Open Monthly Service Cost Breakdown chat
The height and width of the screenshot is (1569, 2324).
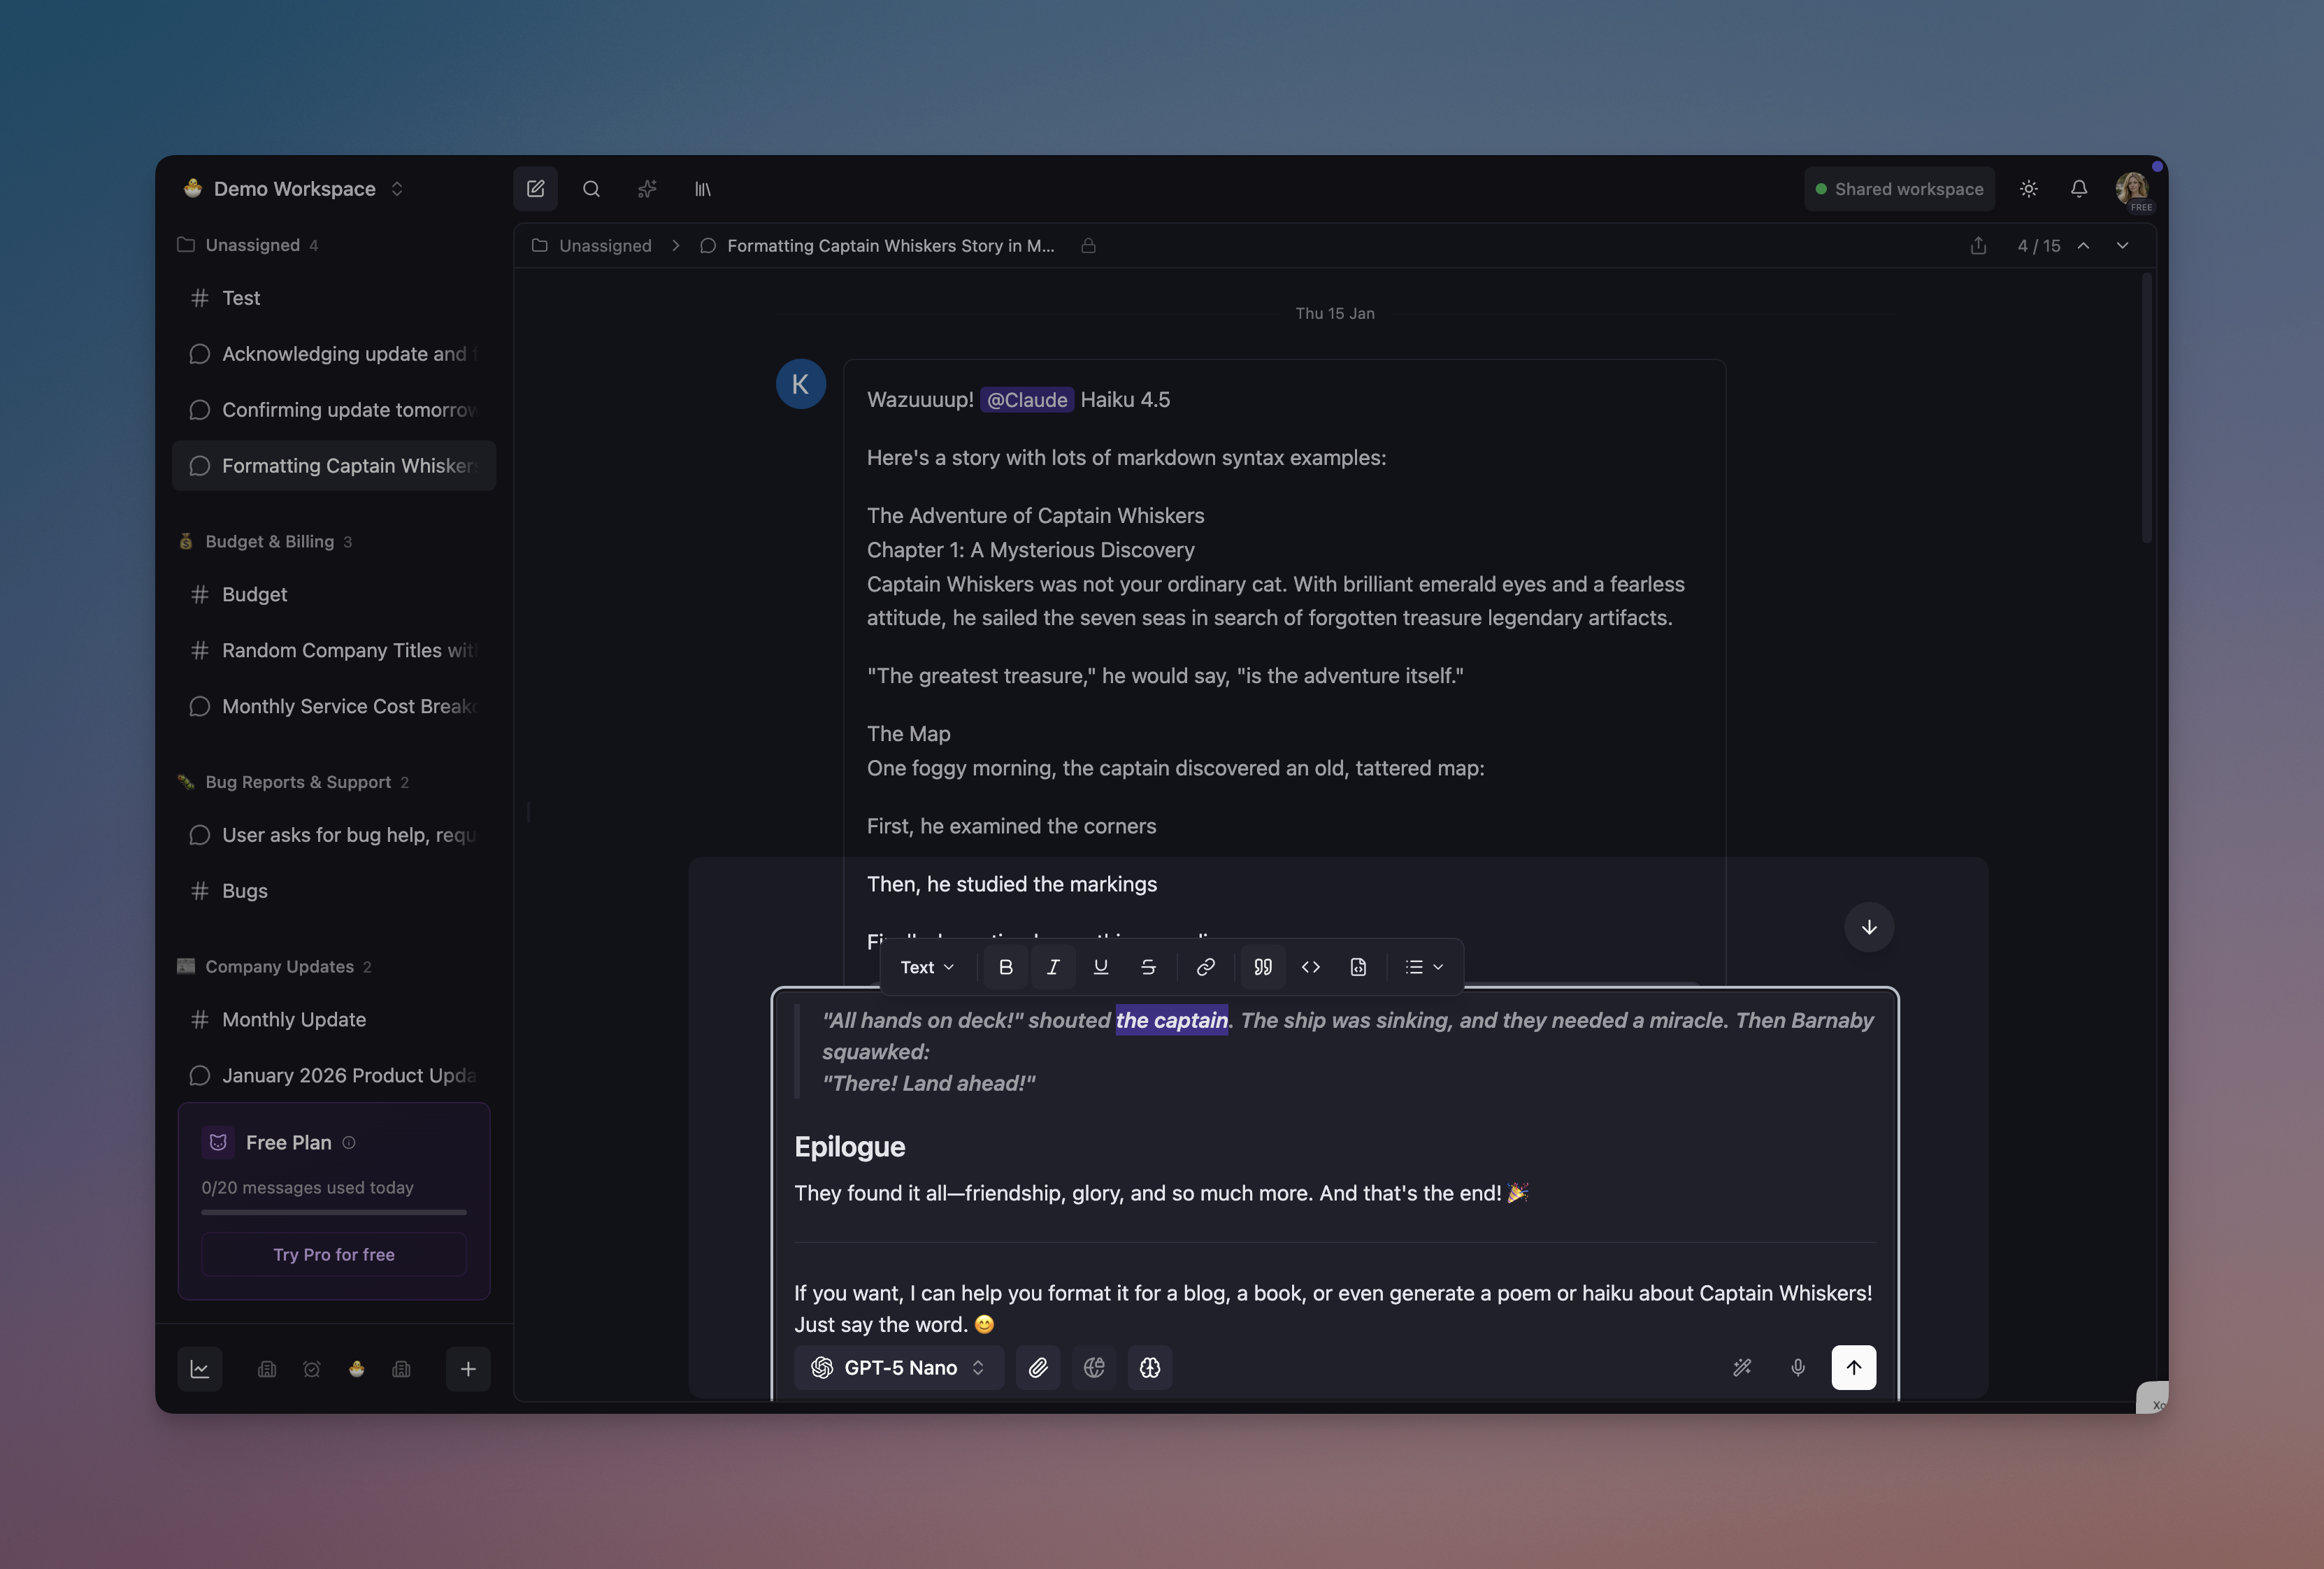pos(334,706)
